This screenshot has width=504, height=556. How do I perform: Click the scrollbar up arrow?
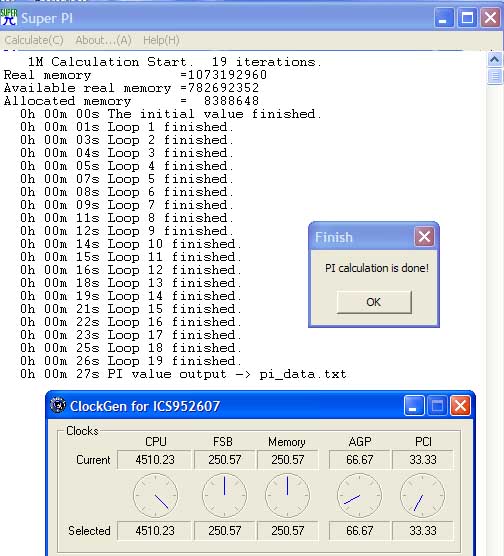coord(495,59)
